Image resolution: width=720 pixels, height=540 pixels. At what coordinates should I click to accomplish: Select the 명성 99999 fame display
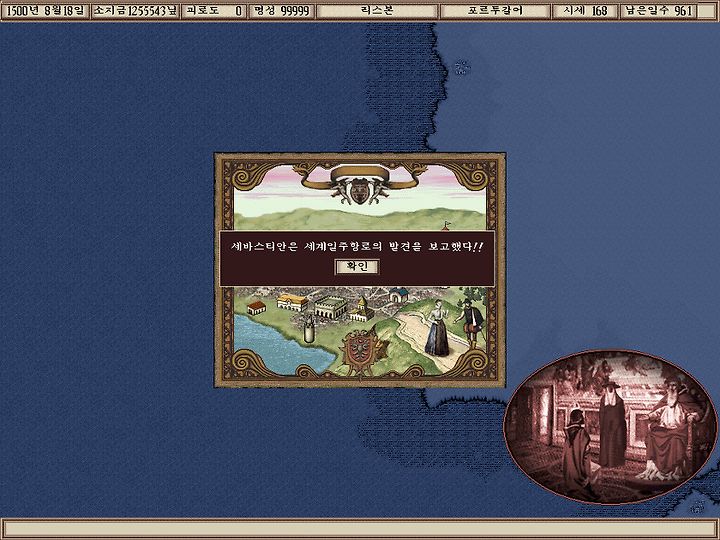coord(281,11)
